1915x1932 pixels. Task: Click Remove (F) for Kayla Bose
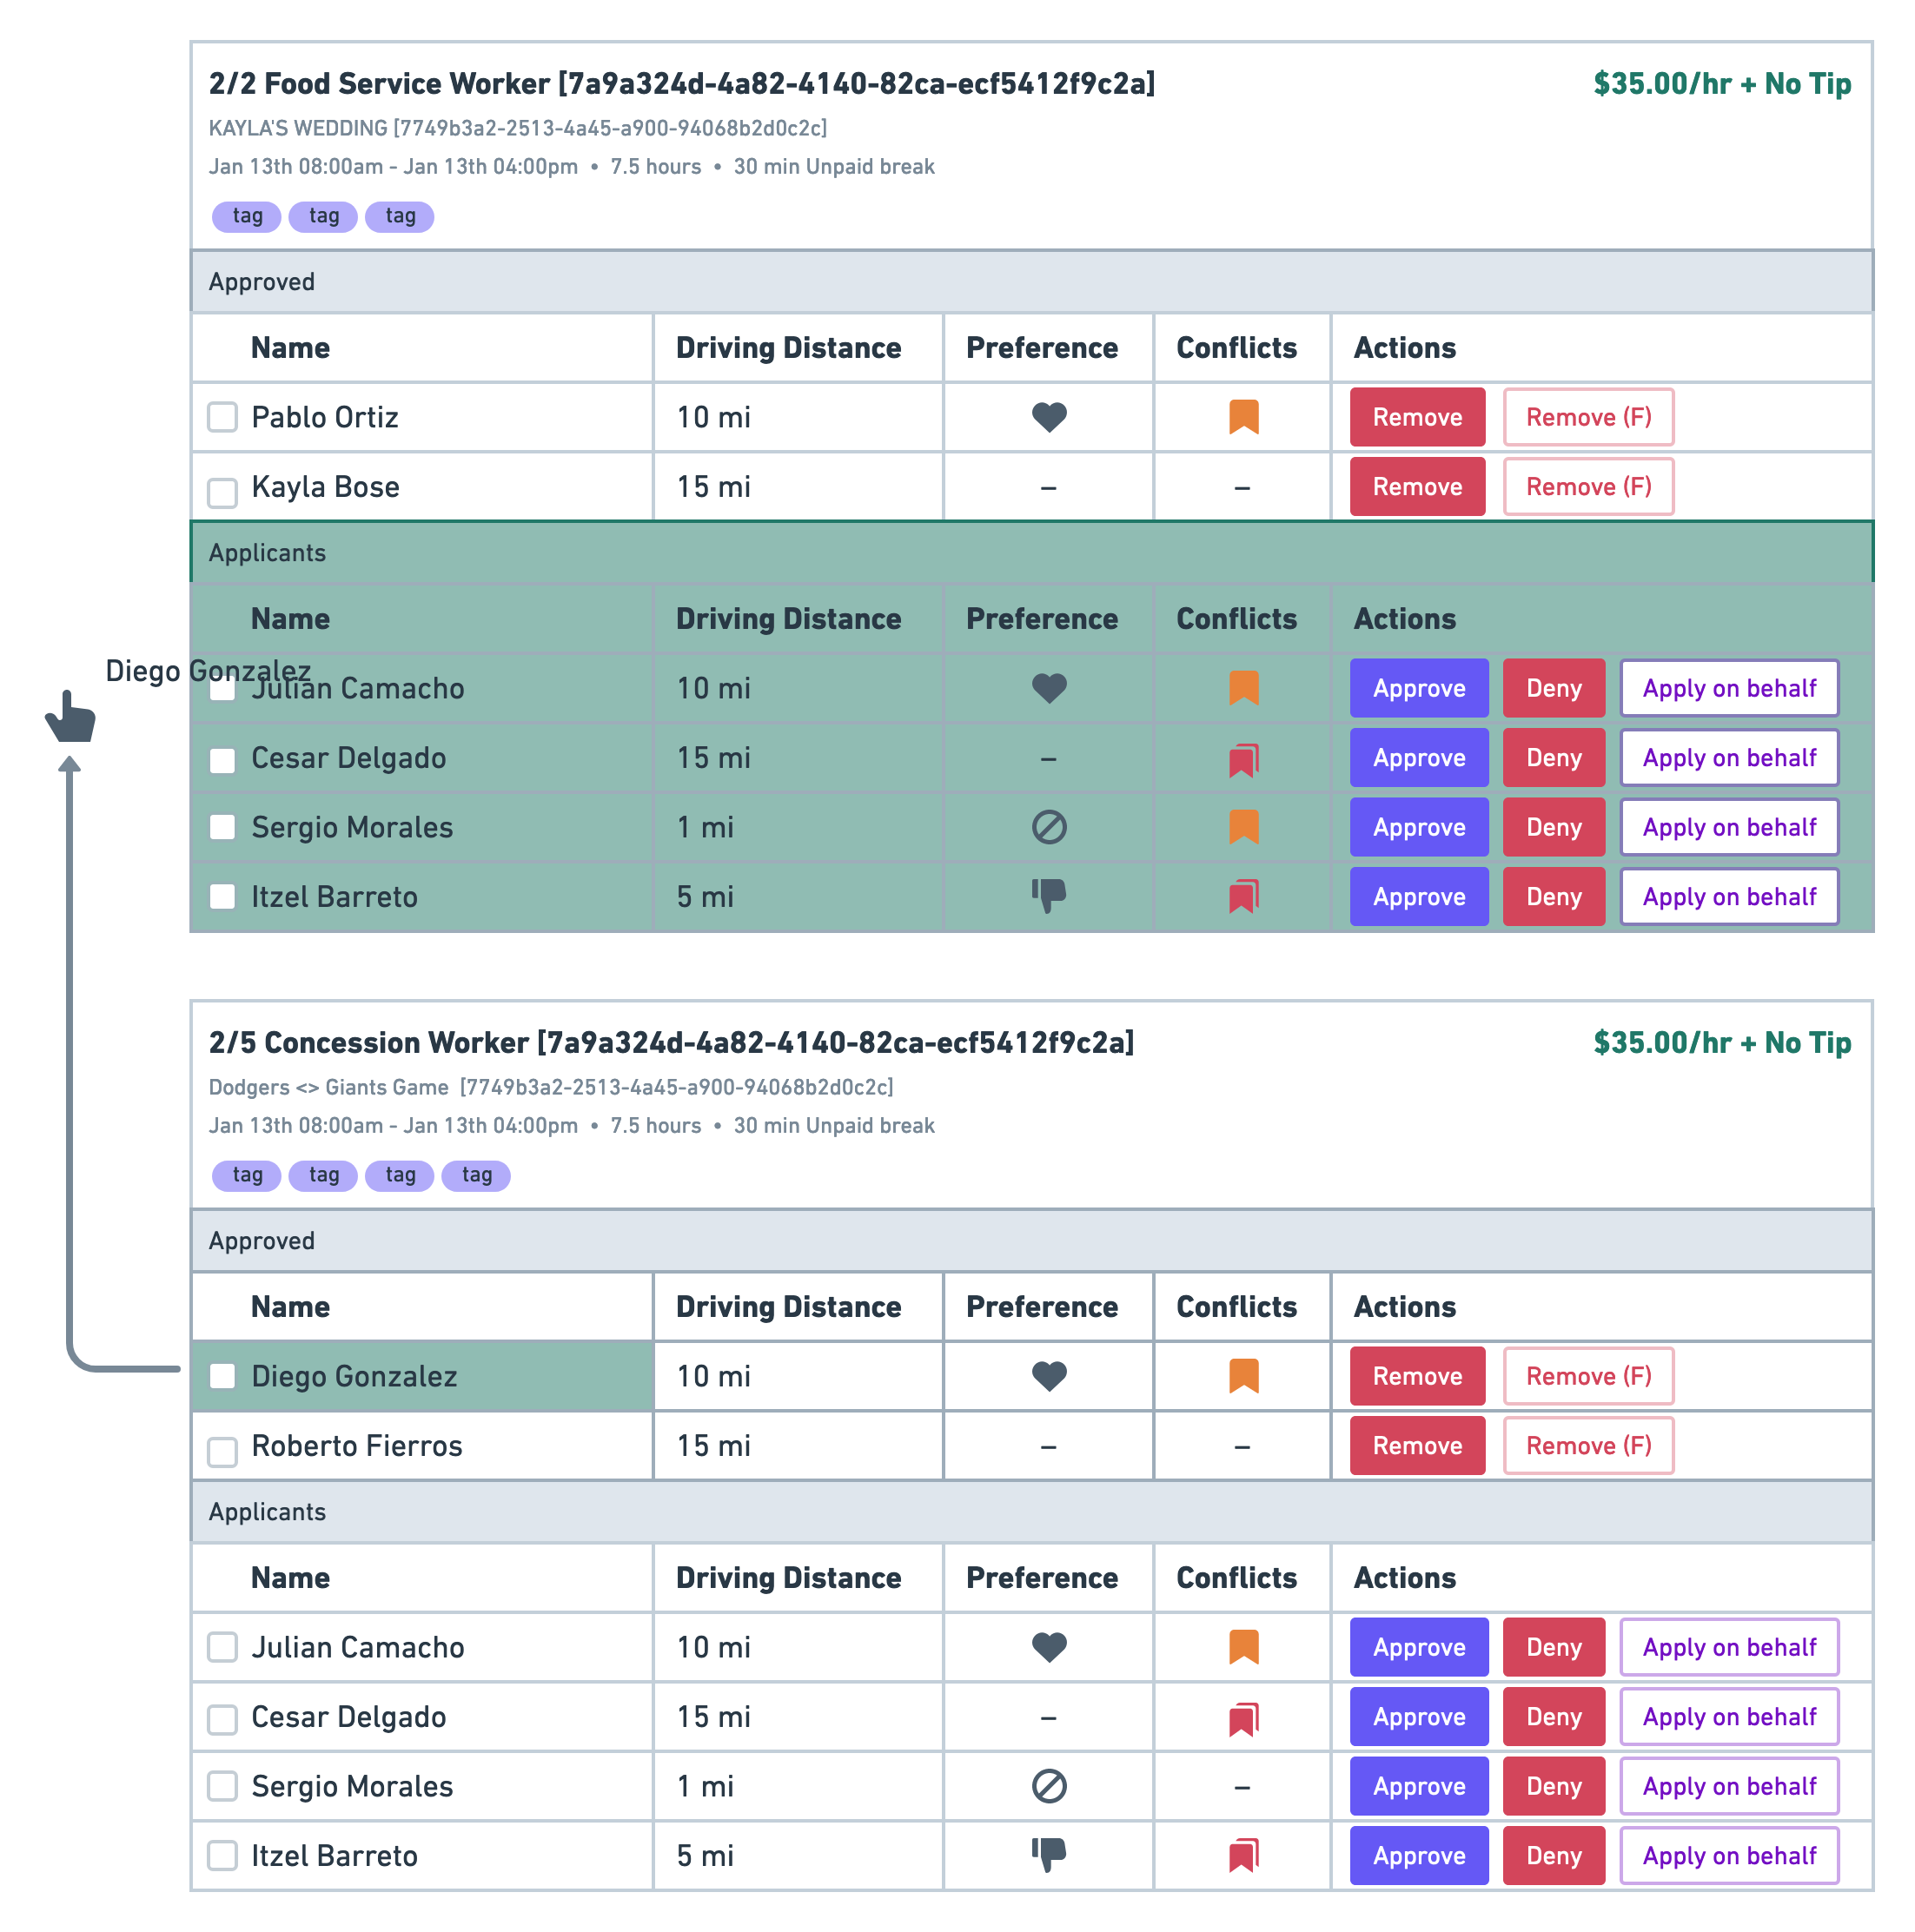(x=1588, y=487)
